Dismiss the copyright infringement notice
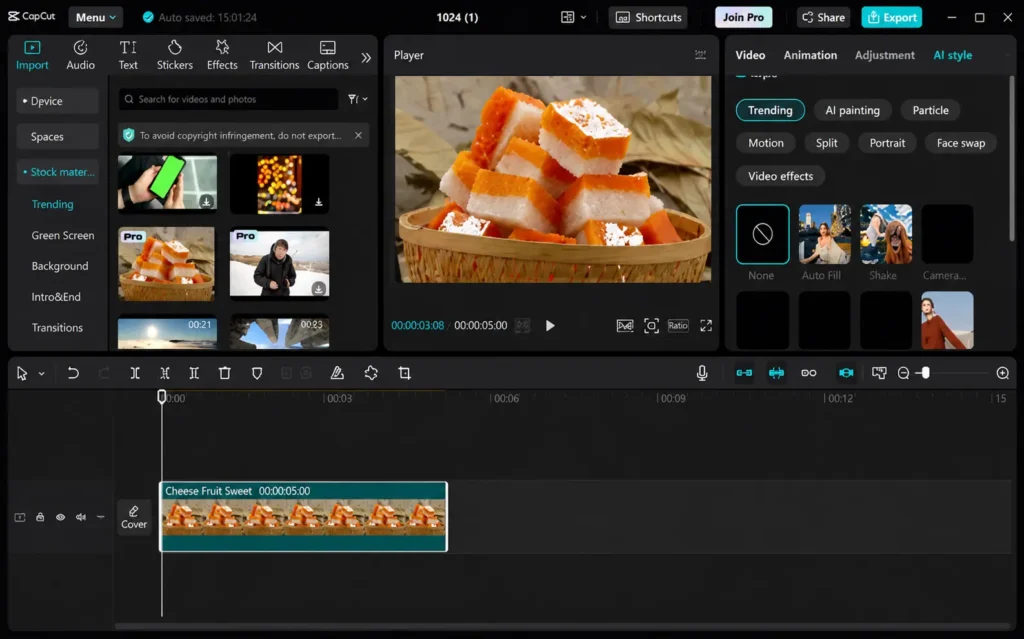1024x639 pixels. pos(358,135)
